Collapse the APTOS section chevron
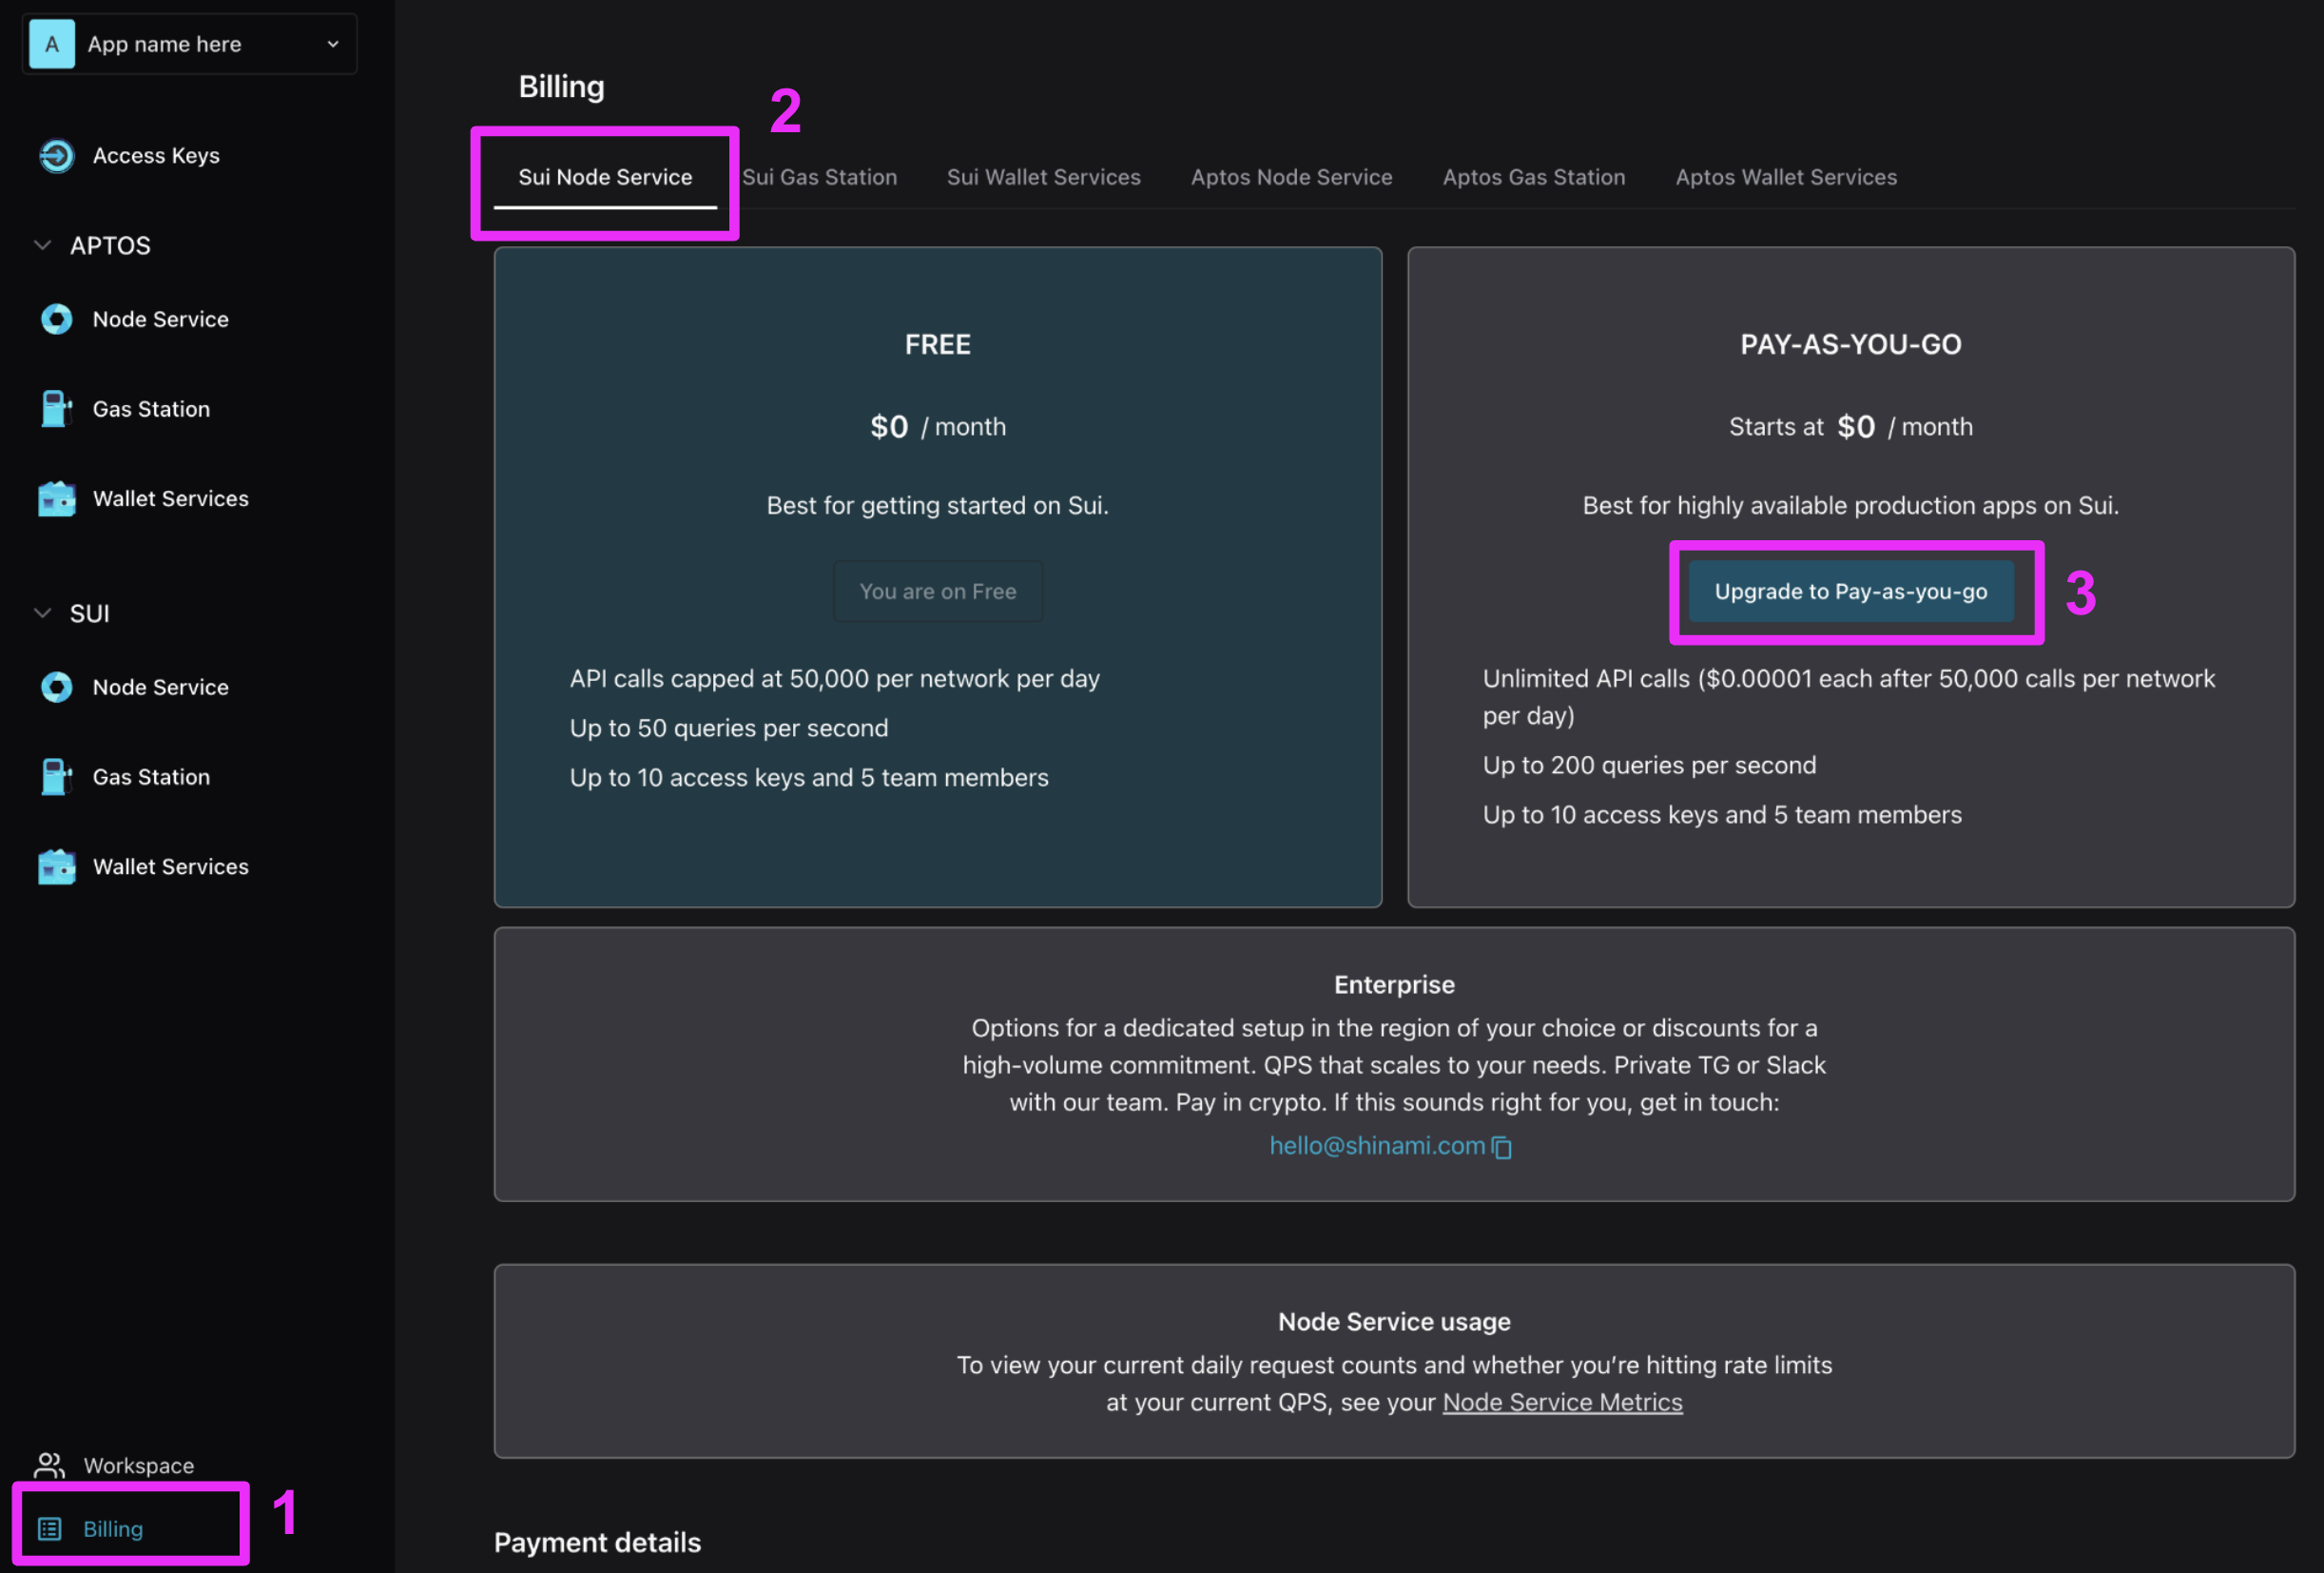 tap(43, 245)
